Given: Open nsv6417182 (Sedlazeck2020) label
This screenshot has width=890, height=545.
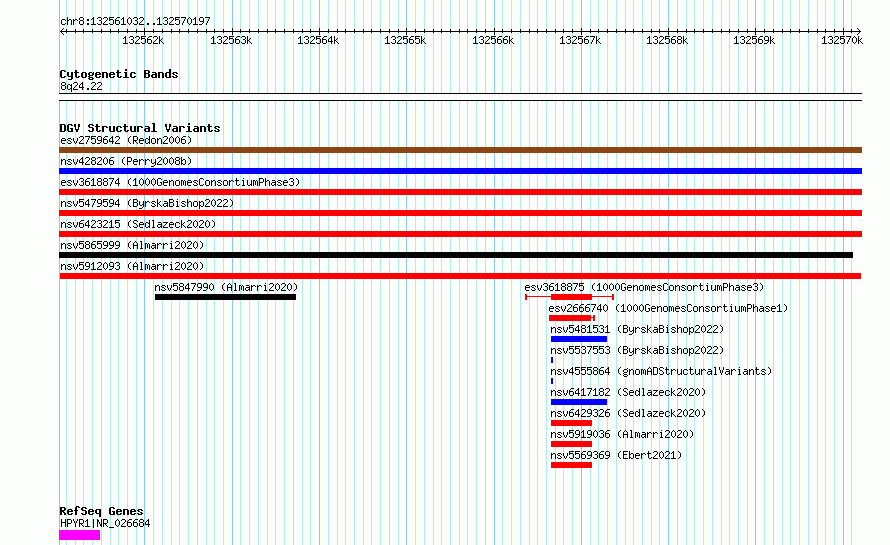Looking at the screenshot, I should pyautogui.click(x=628, y=392).
